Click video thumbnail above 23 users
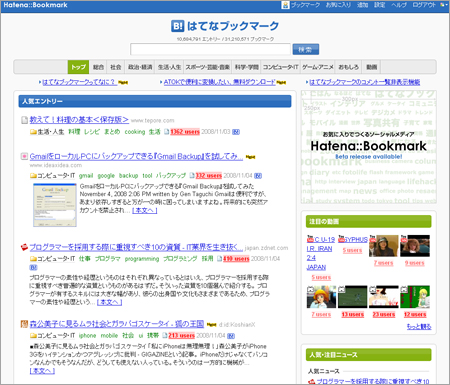The width and height of the screenshot is (450, 385). (384, 297)
